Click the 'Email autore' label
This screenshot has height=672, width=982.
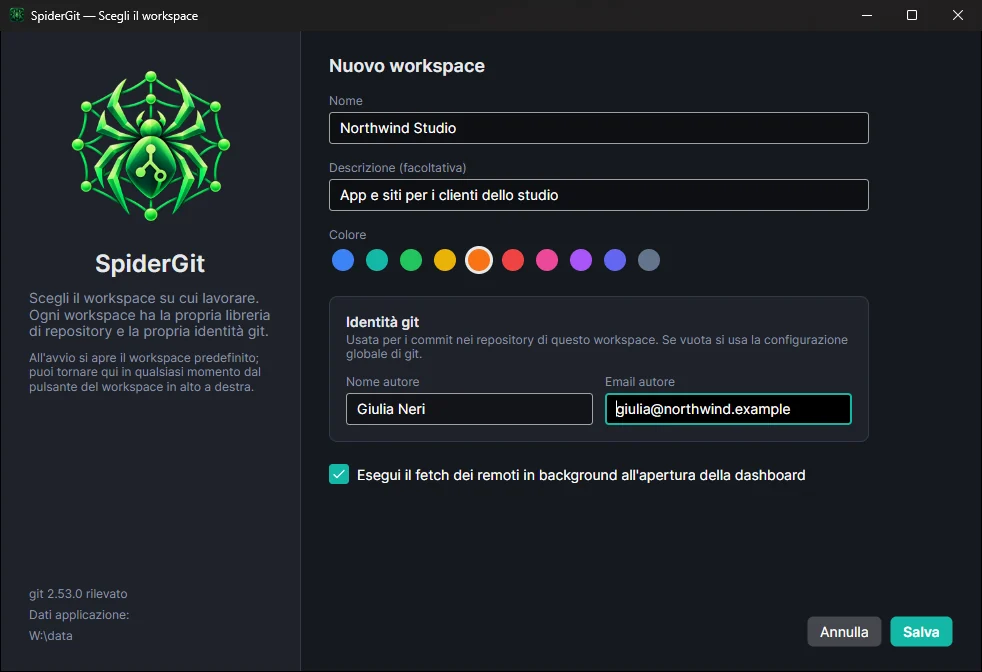point(640,381)
